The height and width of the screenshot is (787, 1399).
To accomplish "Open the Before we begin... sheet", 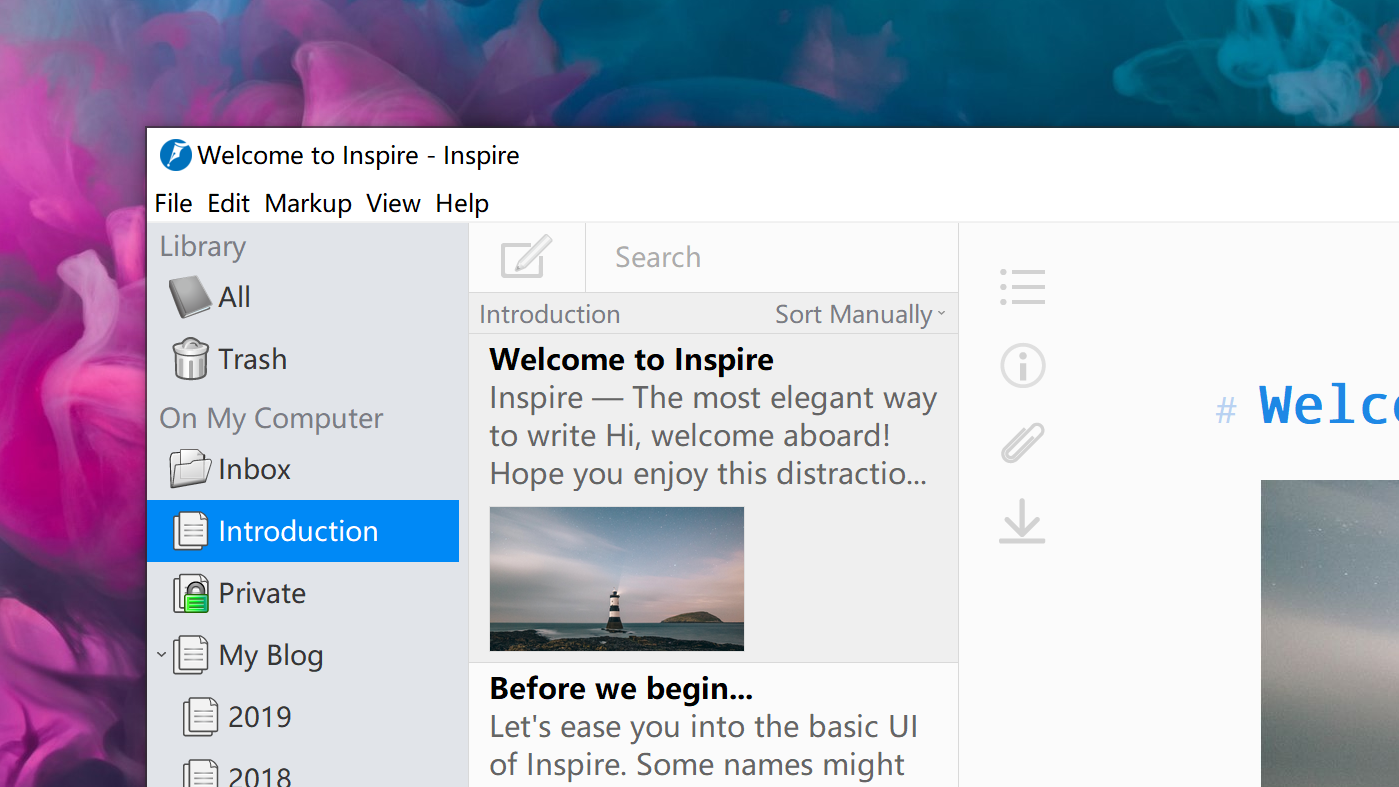I will click(x=713, y=725).
